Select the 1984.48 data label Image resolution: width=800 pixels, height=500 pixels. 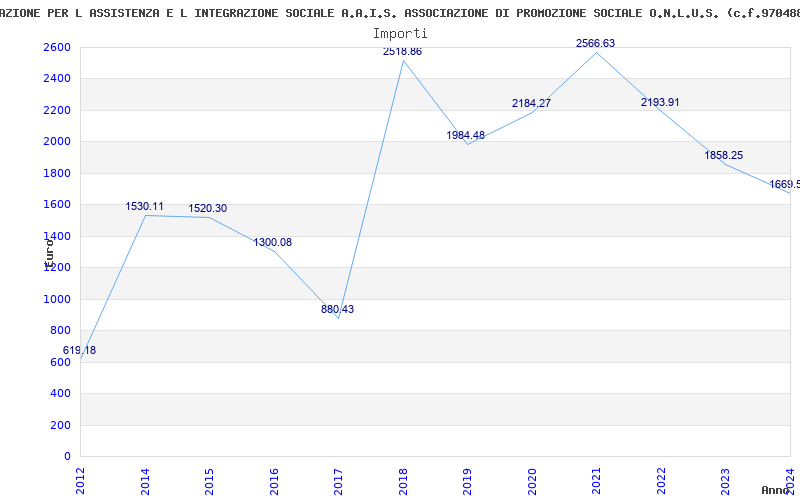pyautogui.click(x=466, y=135)
